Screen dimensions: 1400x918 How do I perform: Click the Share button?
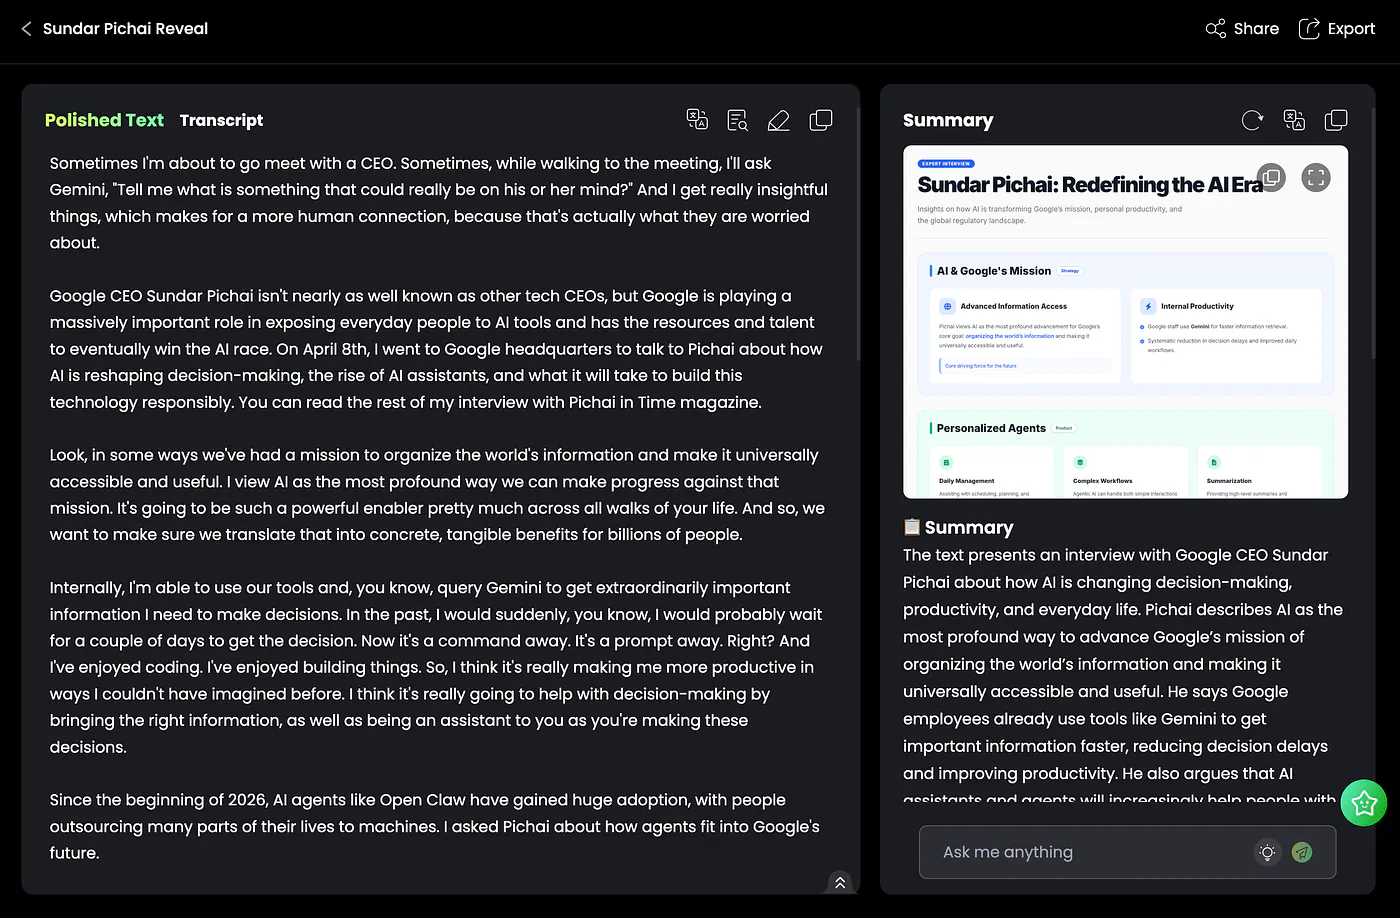(x=1242, y=29)
